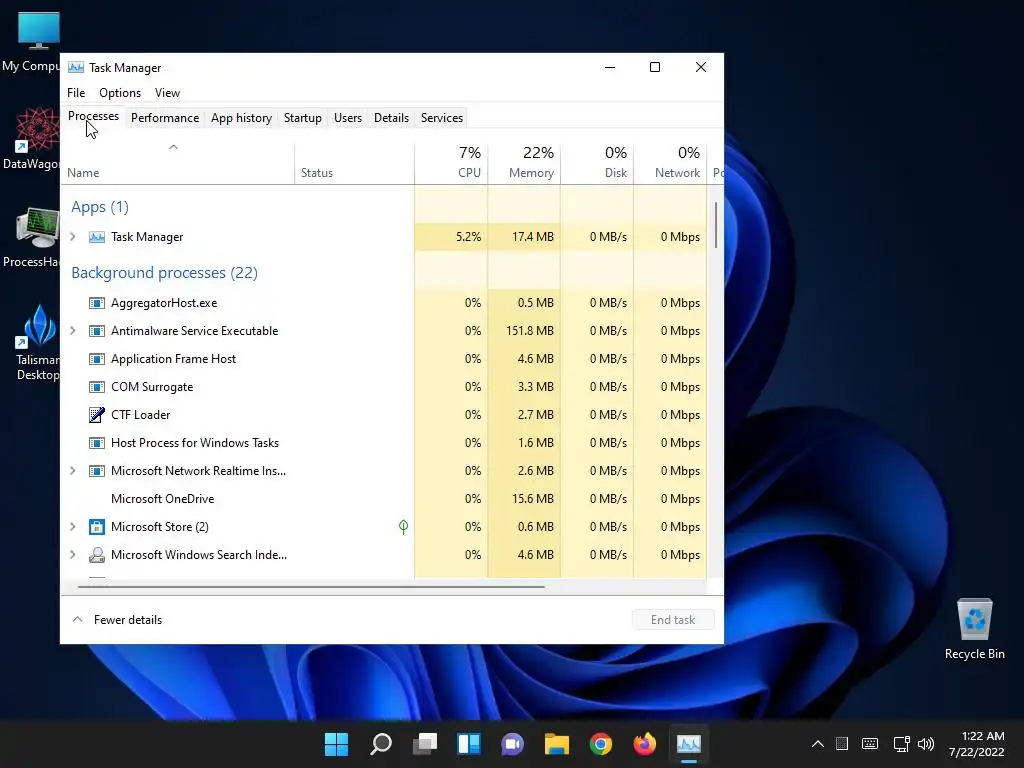Click the Task Manager app row icon
This screenshot has height=768, width=1024.
pos(97,237)
